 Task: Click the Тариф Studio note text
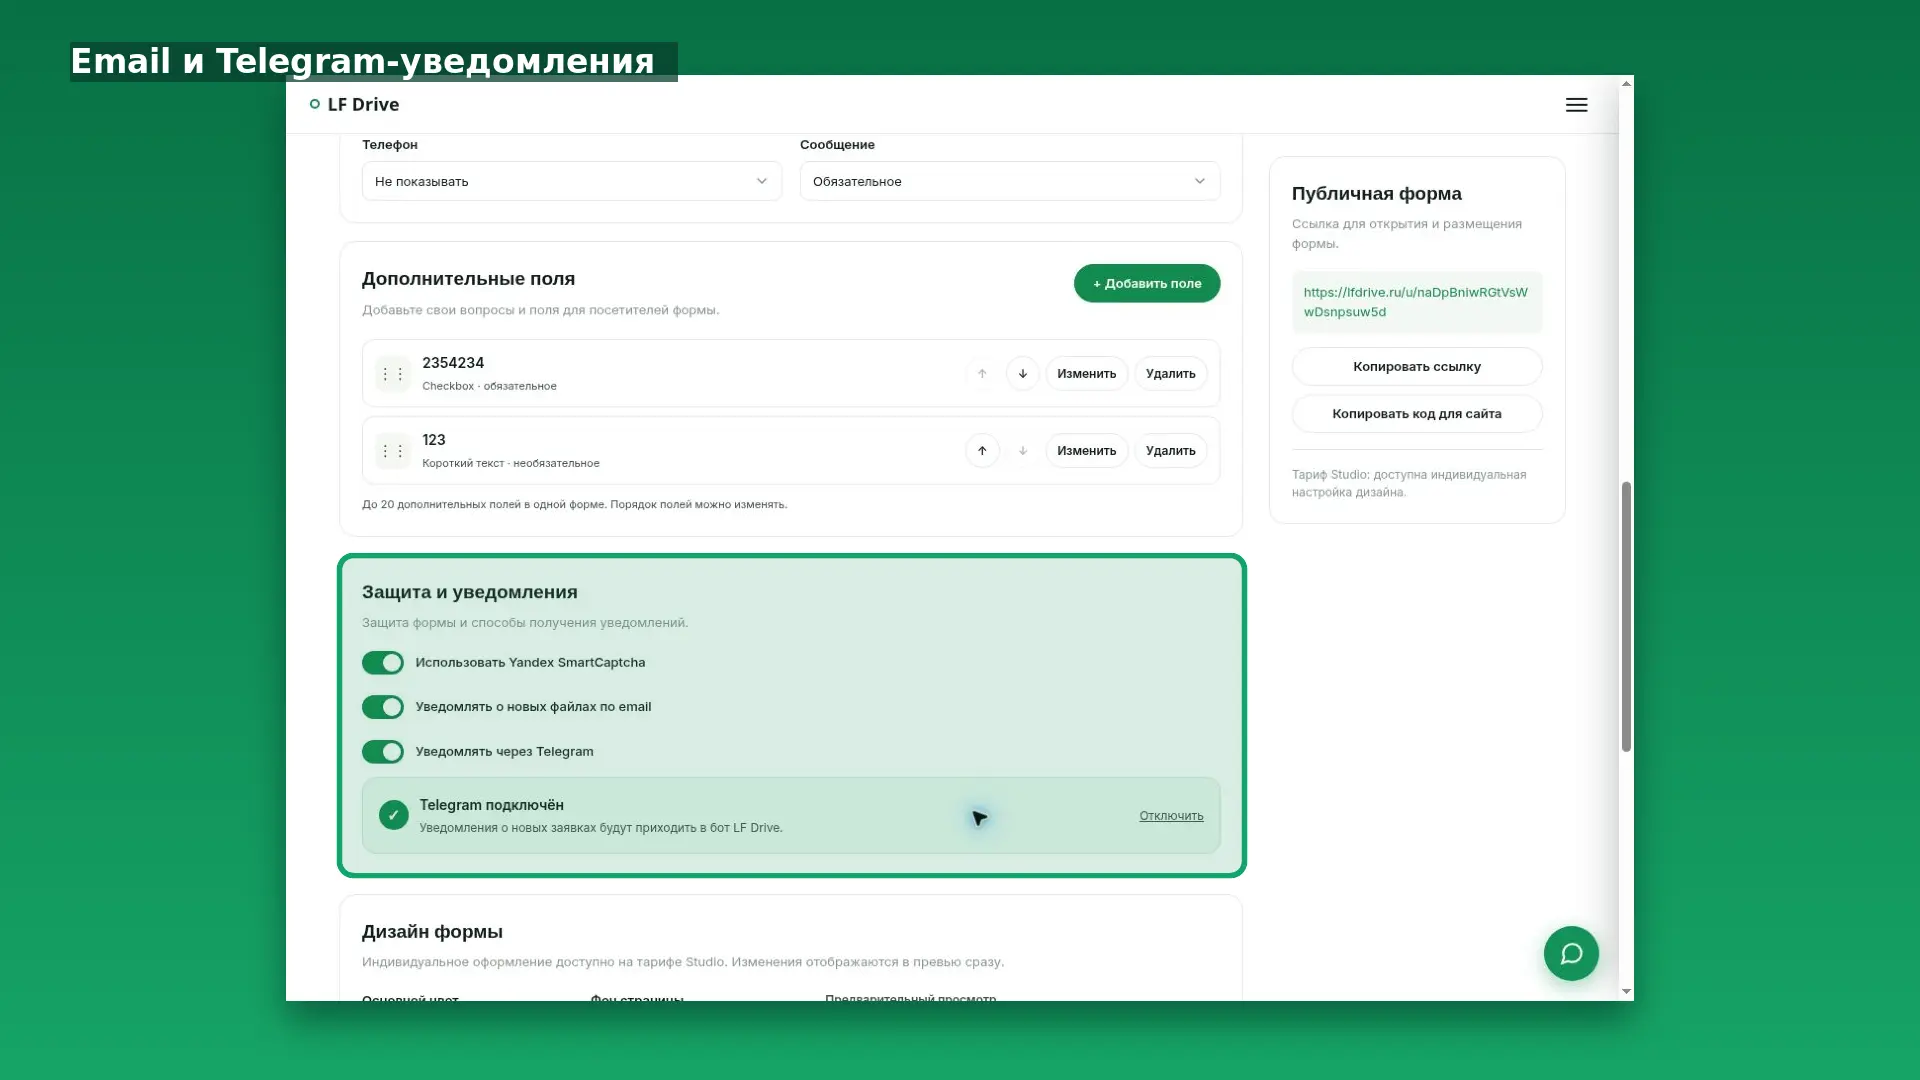click(x=1408, y=483)
